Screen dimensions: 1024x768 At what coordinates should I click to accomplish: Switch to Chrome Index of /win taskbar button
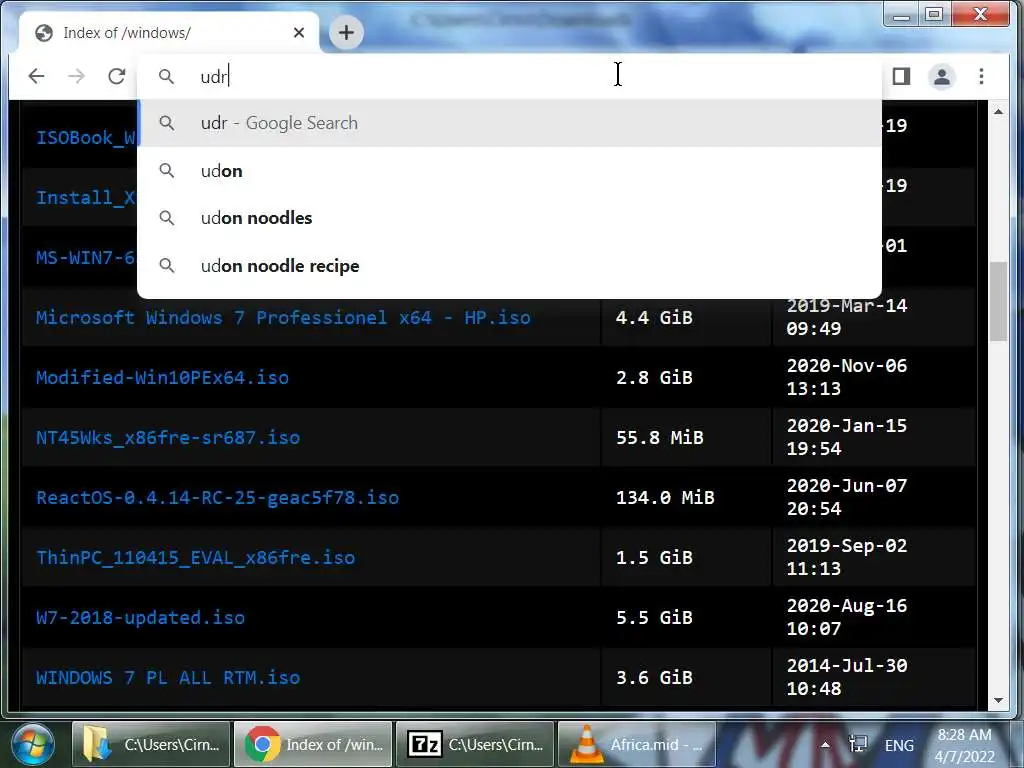[313, 744]
